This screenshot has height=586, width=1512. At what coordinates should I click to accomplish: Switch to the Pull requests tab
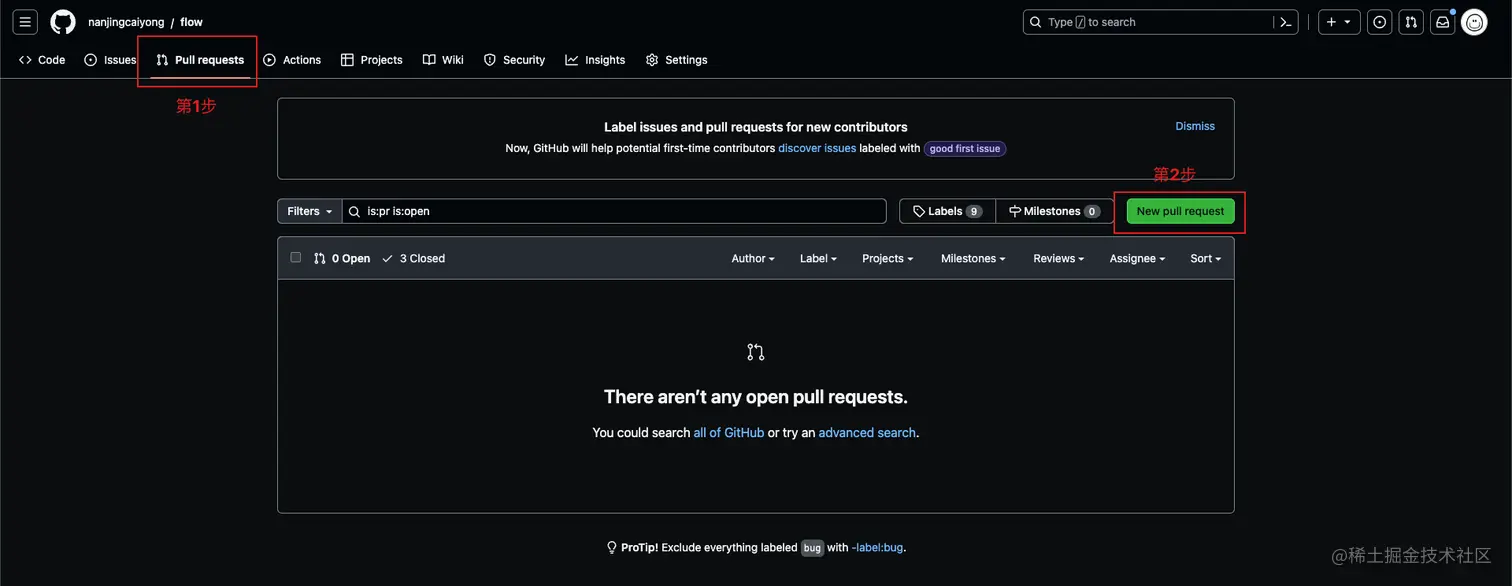point(200,60)
